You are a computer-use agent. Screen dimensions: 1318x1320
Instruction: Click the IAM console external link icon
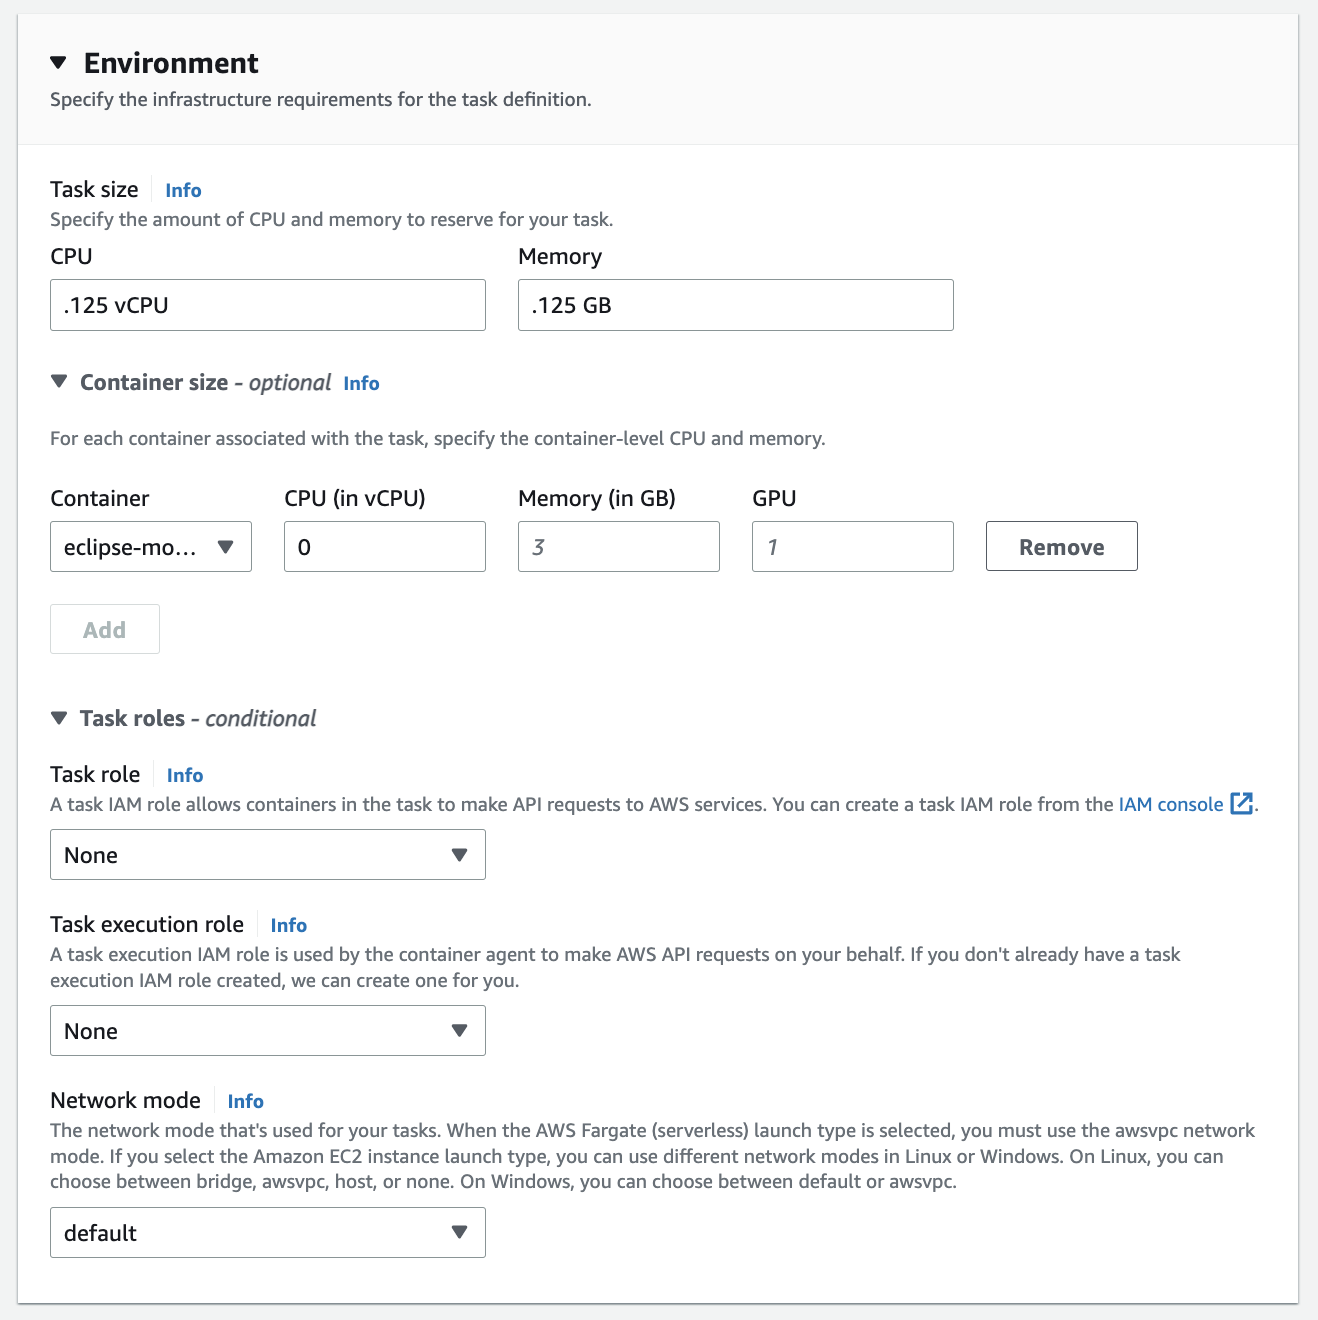coord(1241,804)
